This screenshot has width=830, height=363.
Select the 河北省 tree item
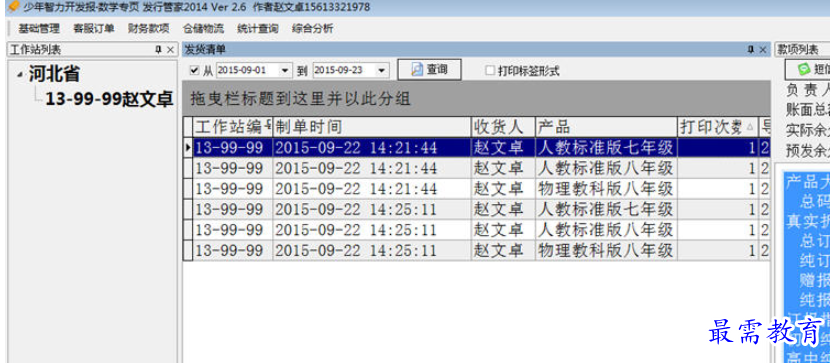[54, 74]
